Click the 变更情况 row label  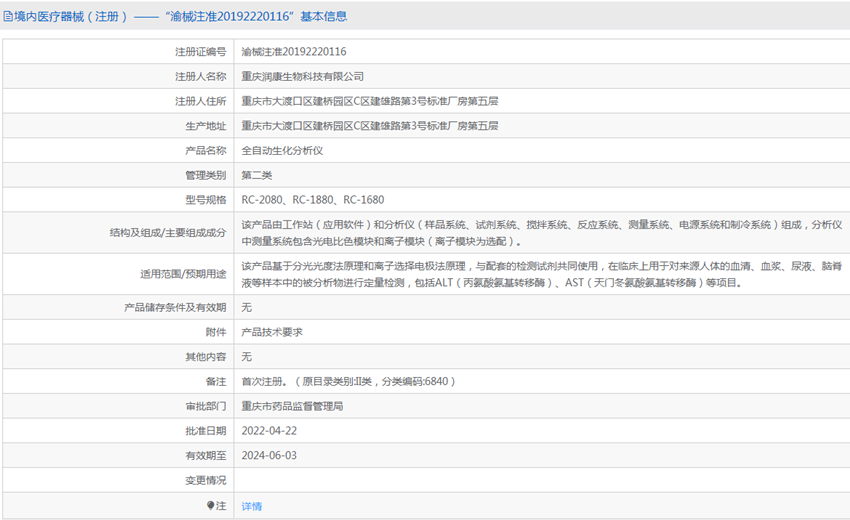[x=203, y=481]
